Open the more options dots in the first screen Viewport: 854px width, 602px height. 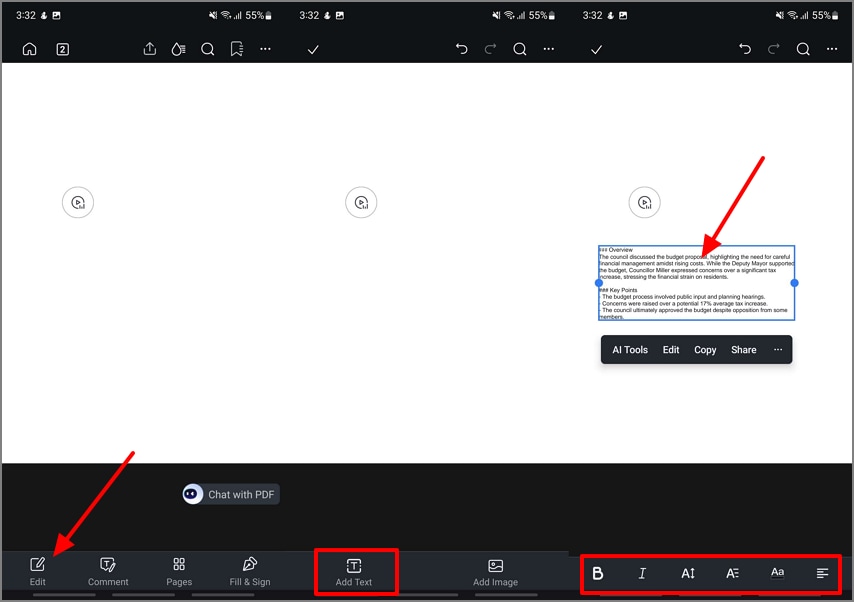265,49
